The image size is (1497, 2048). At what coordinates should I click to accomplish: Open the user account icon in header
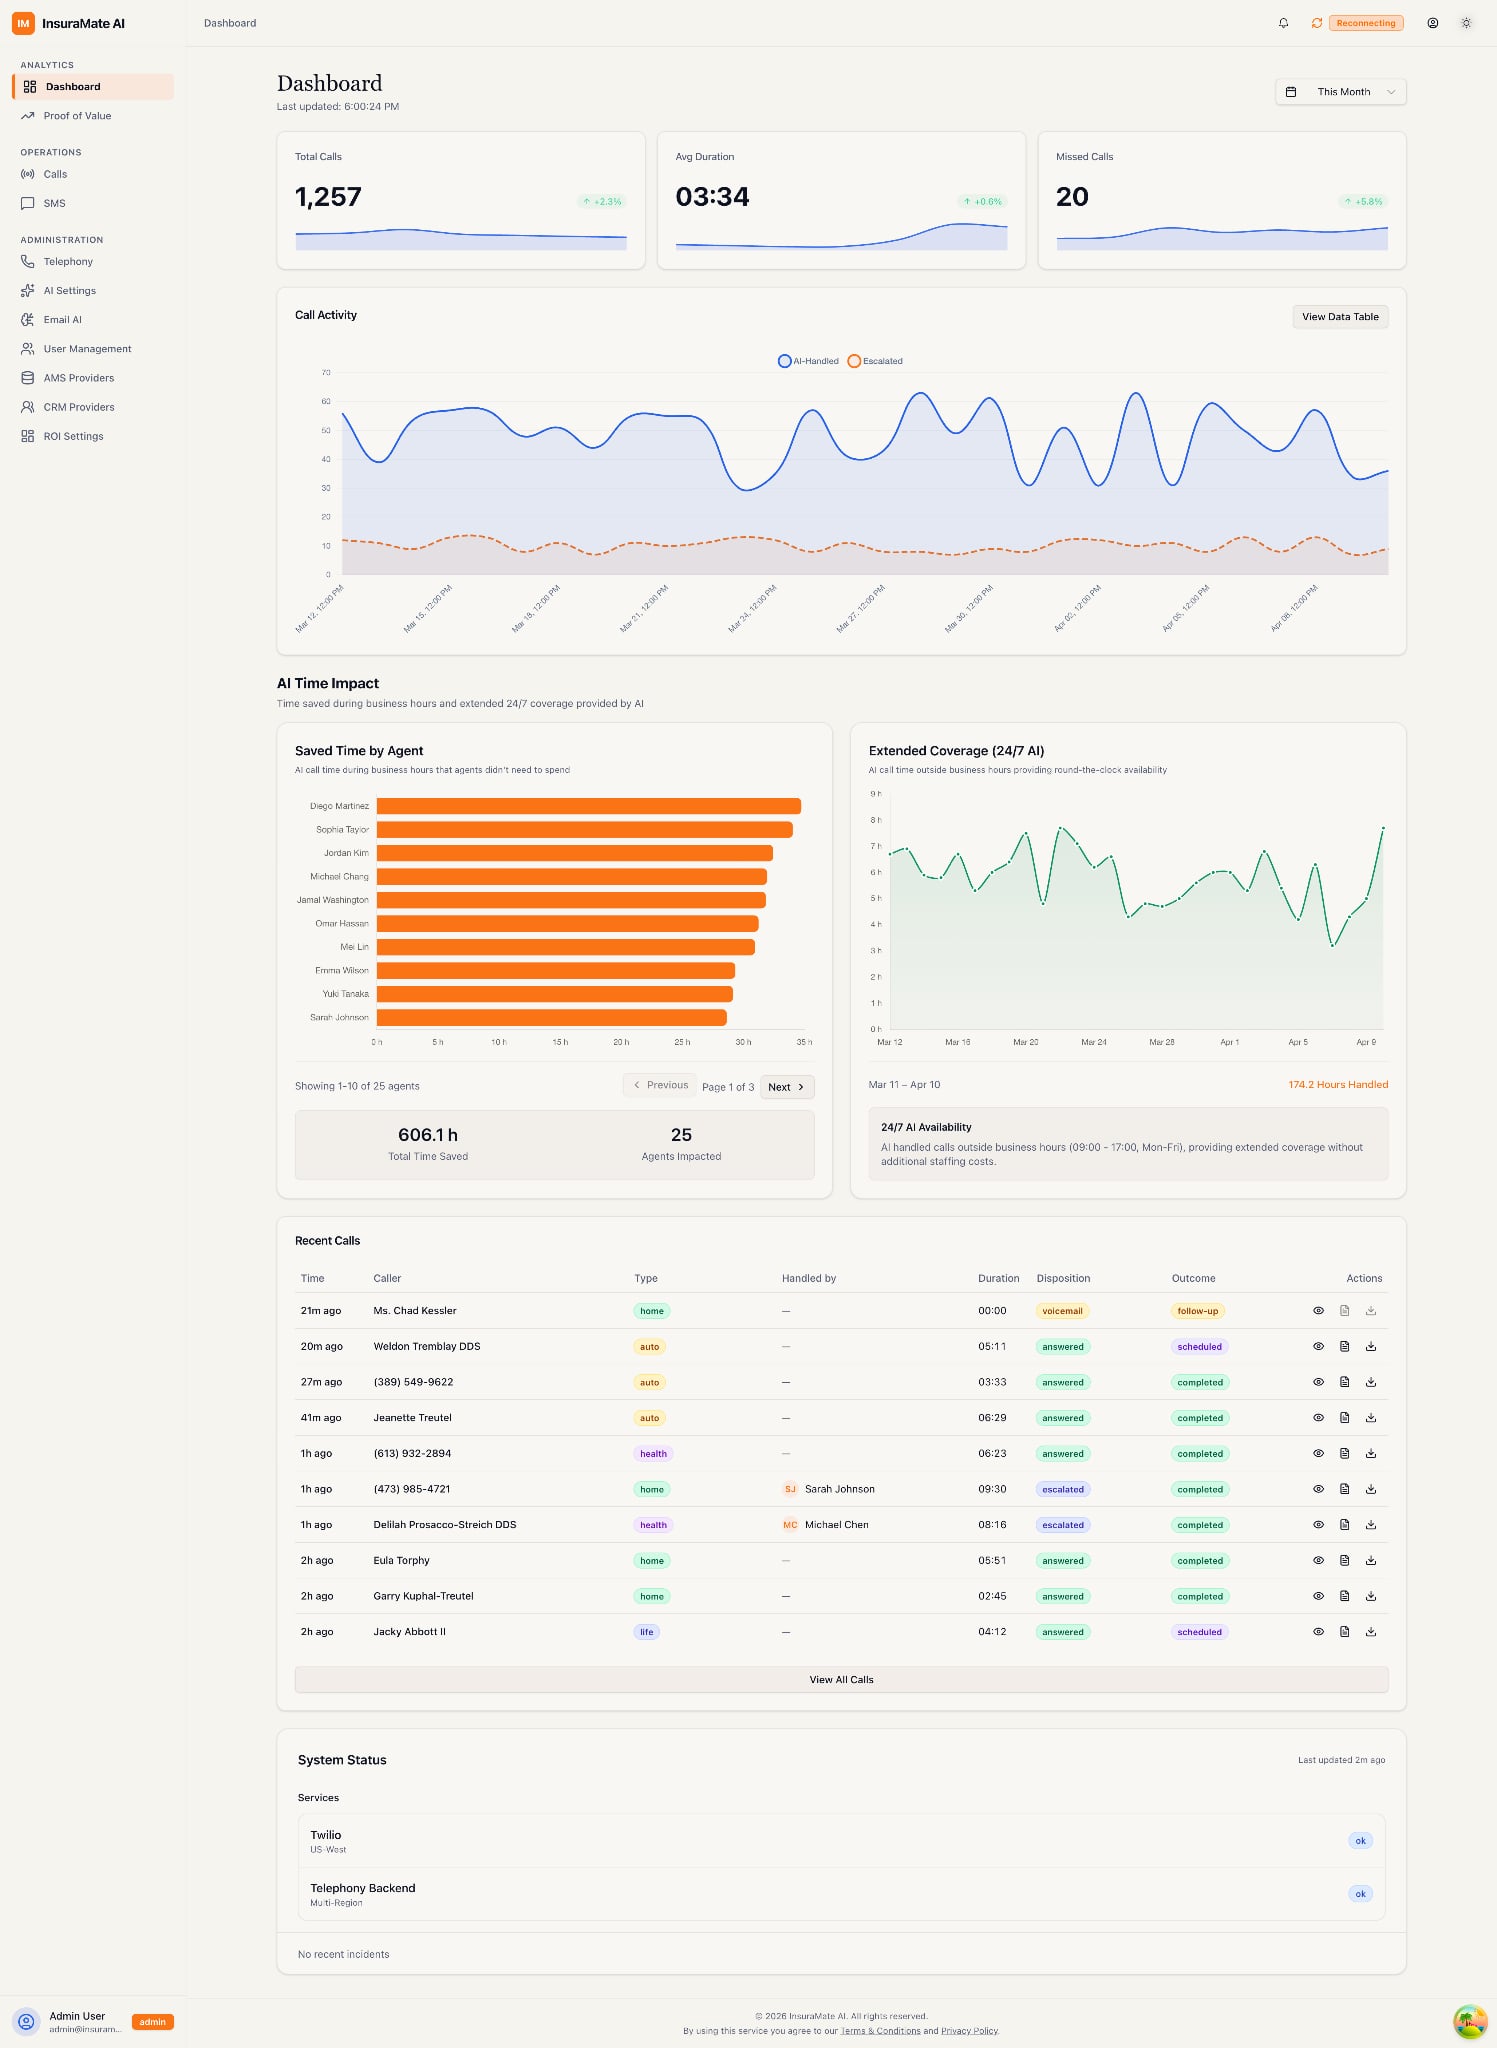click(x=1433, y=23)
